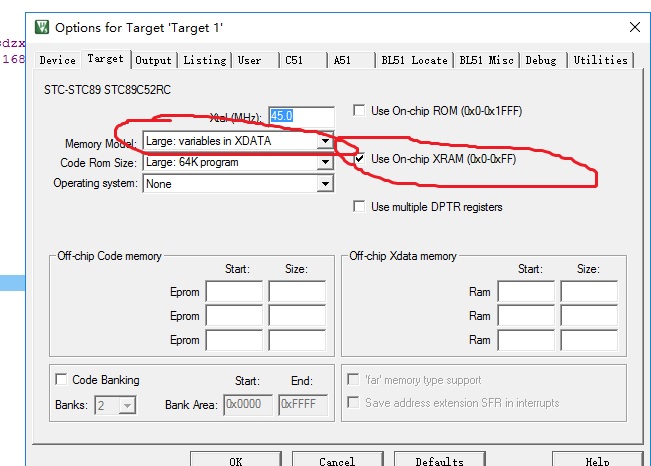Click the Bank Area Start field

point(248,405)
